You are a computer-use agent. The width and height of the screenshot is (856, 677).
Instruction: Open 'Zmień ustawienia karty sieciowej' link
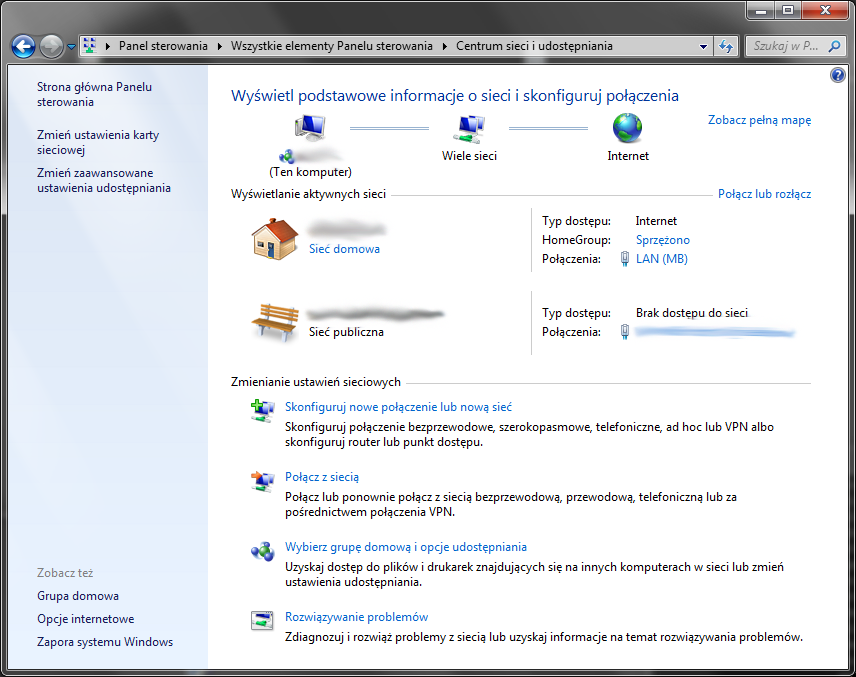(x=97, y=142)
